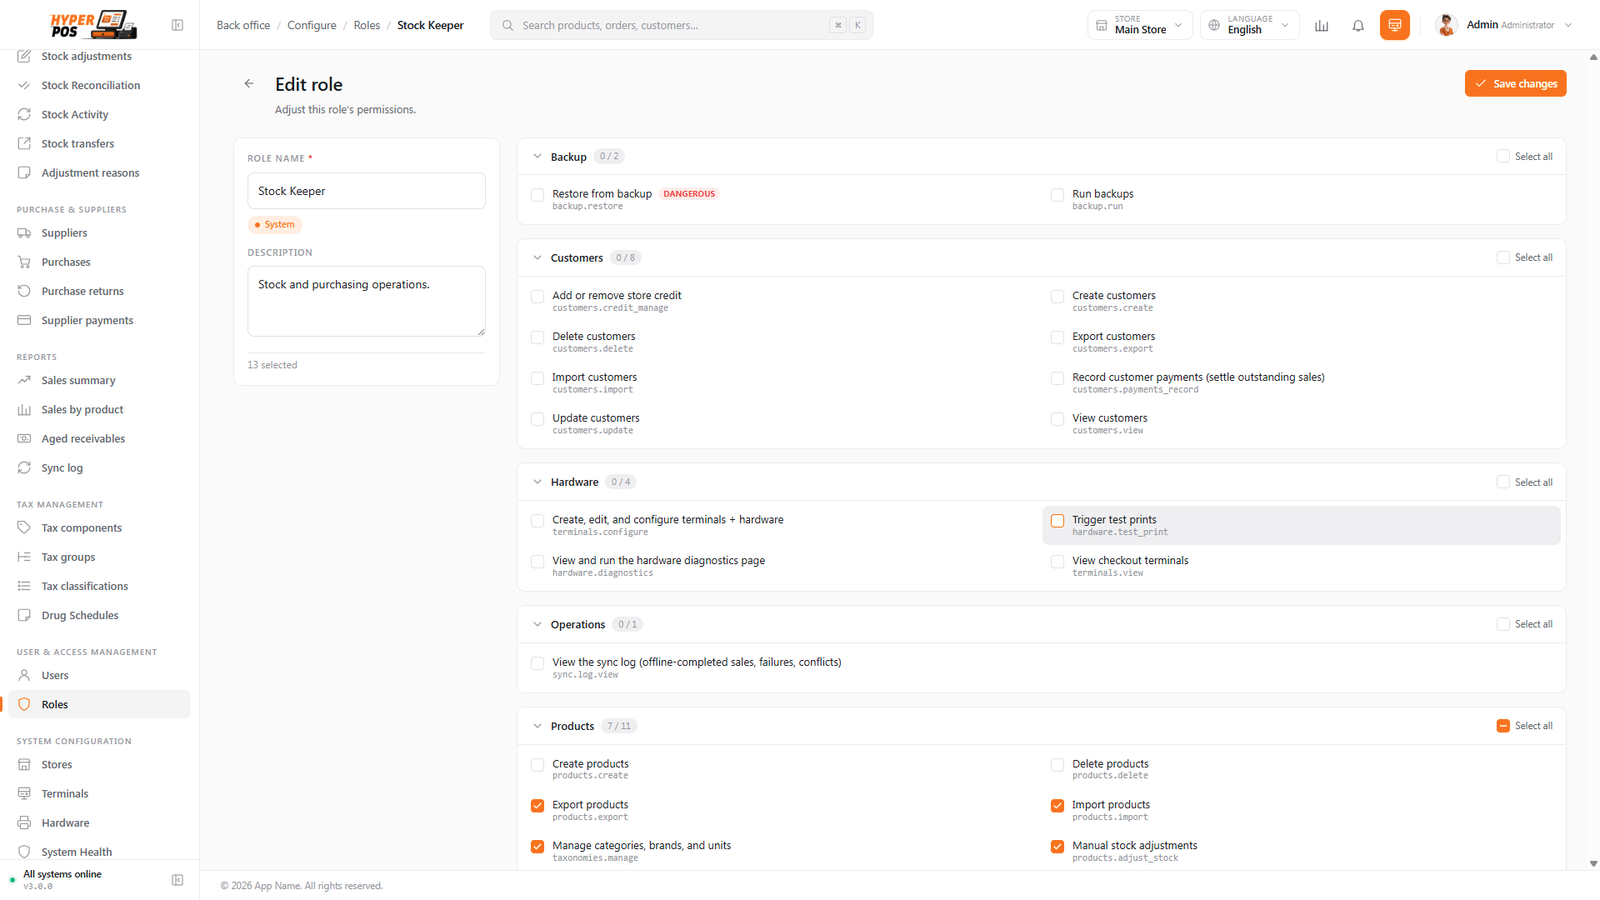Click the Suppliers truck icon
The height and width of the screenshot is (900, 1600).
coord(24,233)
